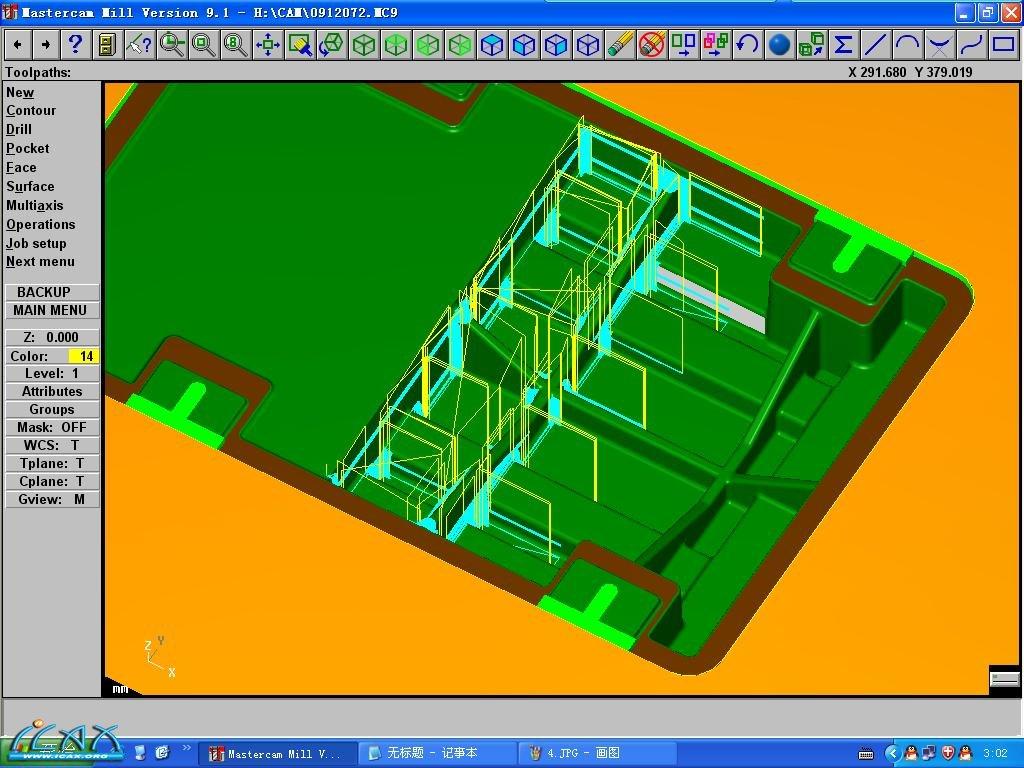Open help with the question mark icon
Viewport: 1024px width, 768px height.
tap(75, 45)
